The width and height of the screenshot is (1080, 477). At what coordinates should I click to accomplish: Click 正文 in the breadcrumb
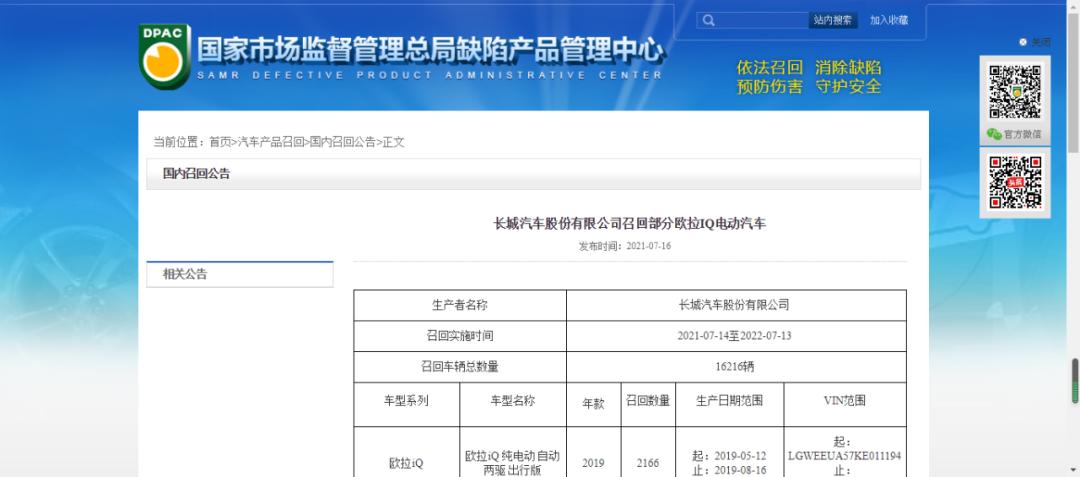[x=393, y=142]
